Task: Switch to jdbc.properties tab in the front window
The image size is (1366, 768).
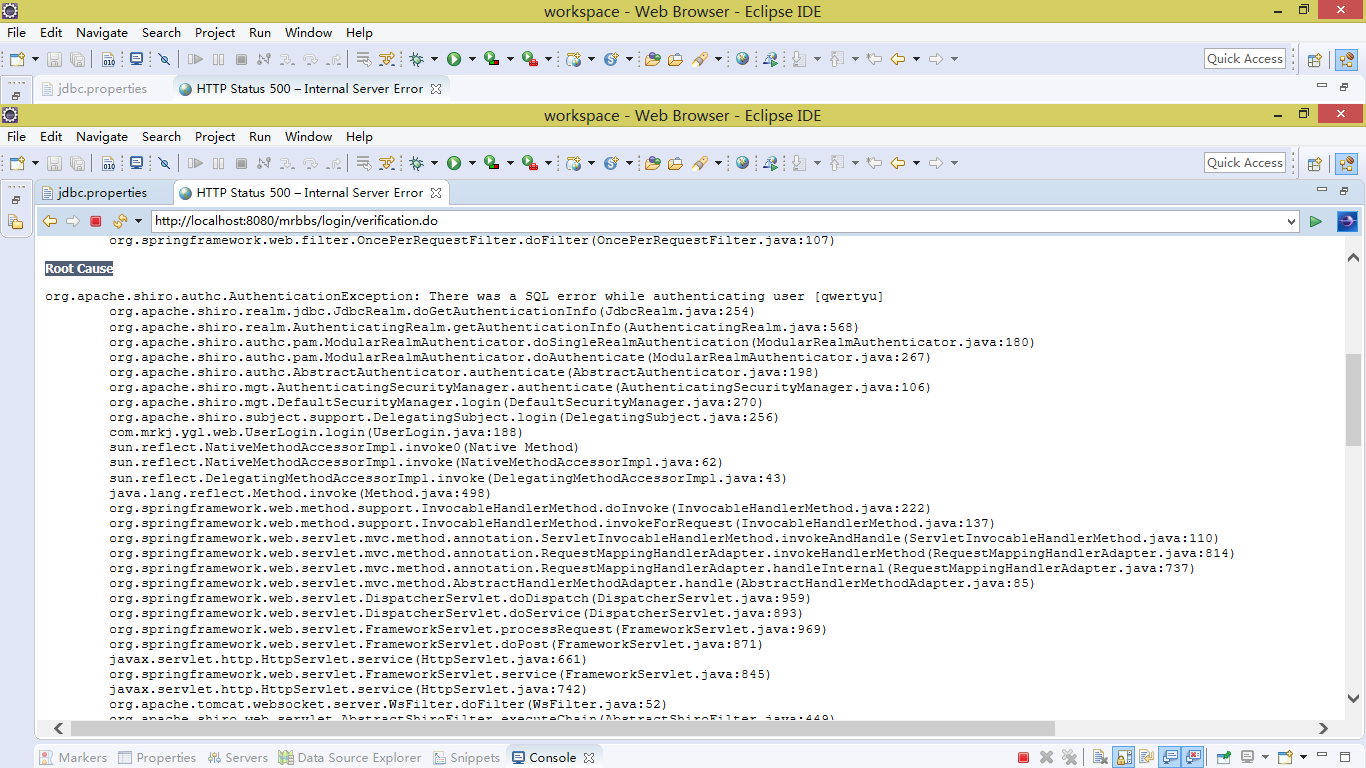Action: point(102,193)
